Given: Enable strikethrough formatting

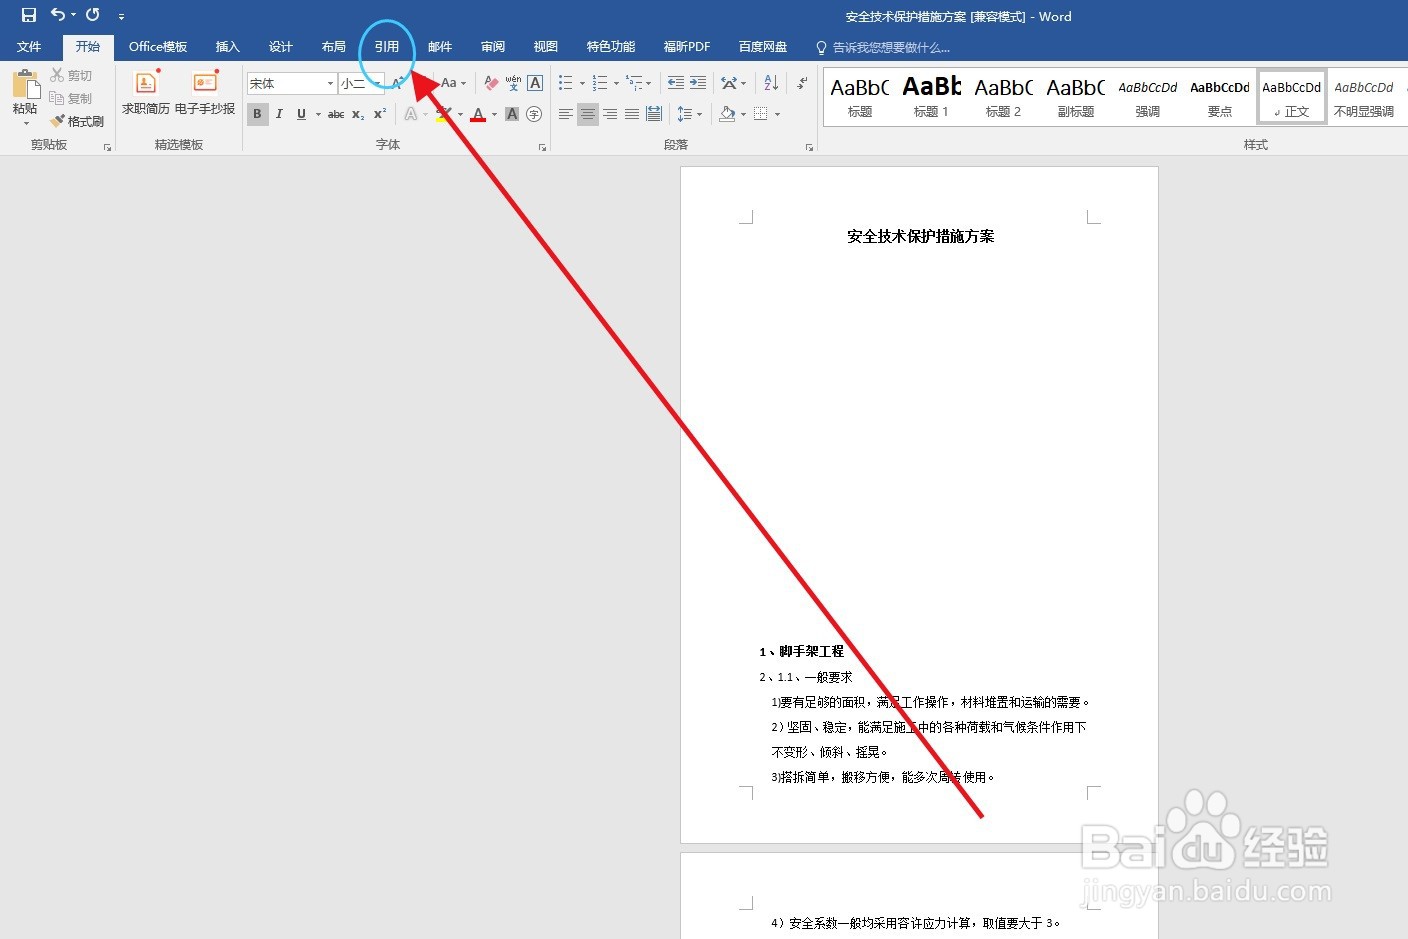Looking at the screenshot, I should (x=336, y=113).
